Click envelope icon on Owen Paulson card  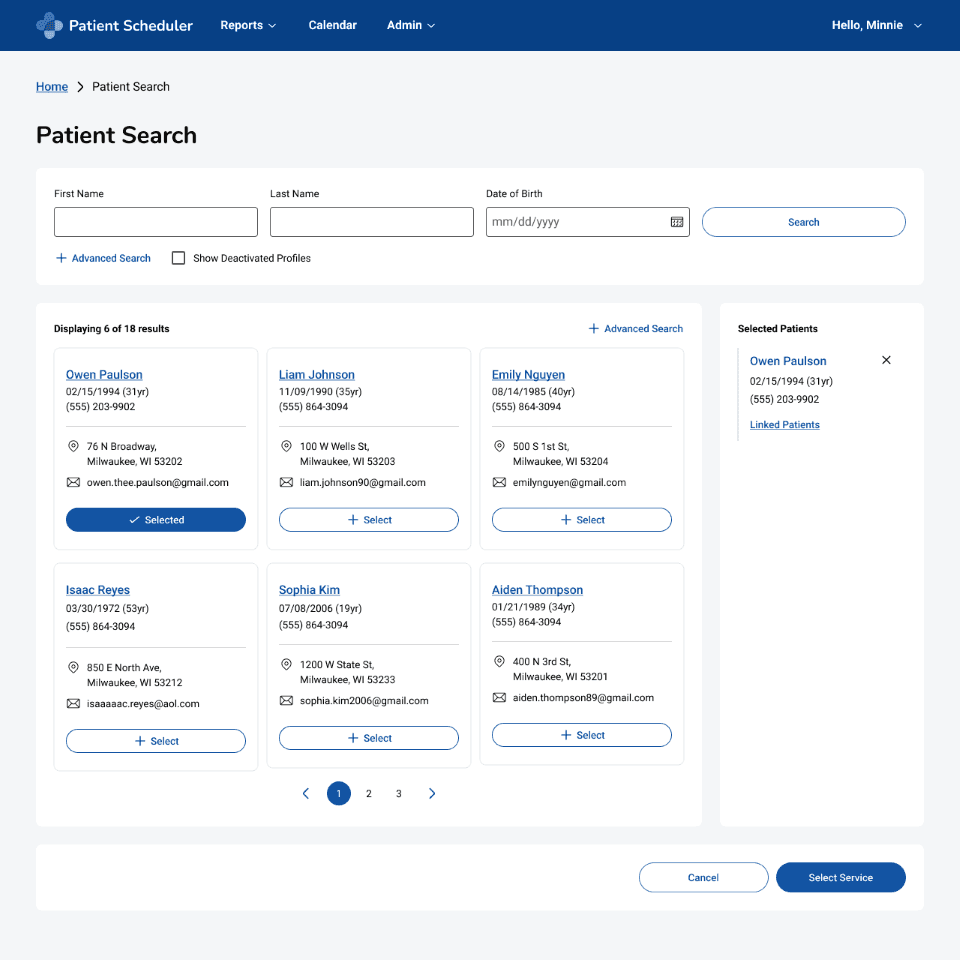(73, 482)
